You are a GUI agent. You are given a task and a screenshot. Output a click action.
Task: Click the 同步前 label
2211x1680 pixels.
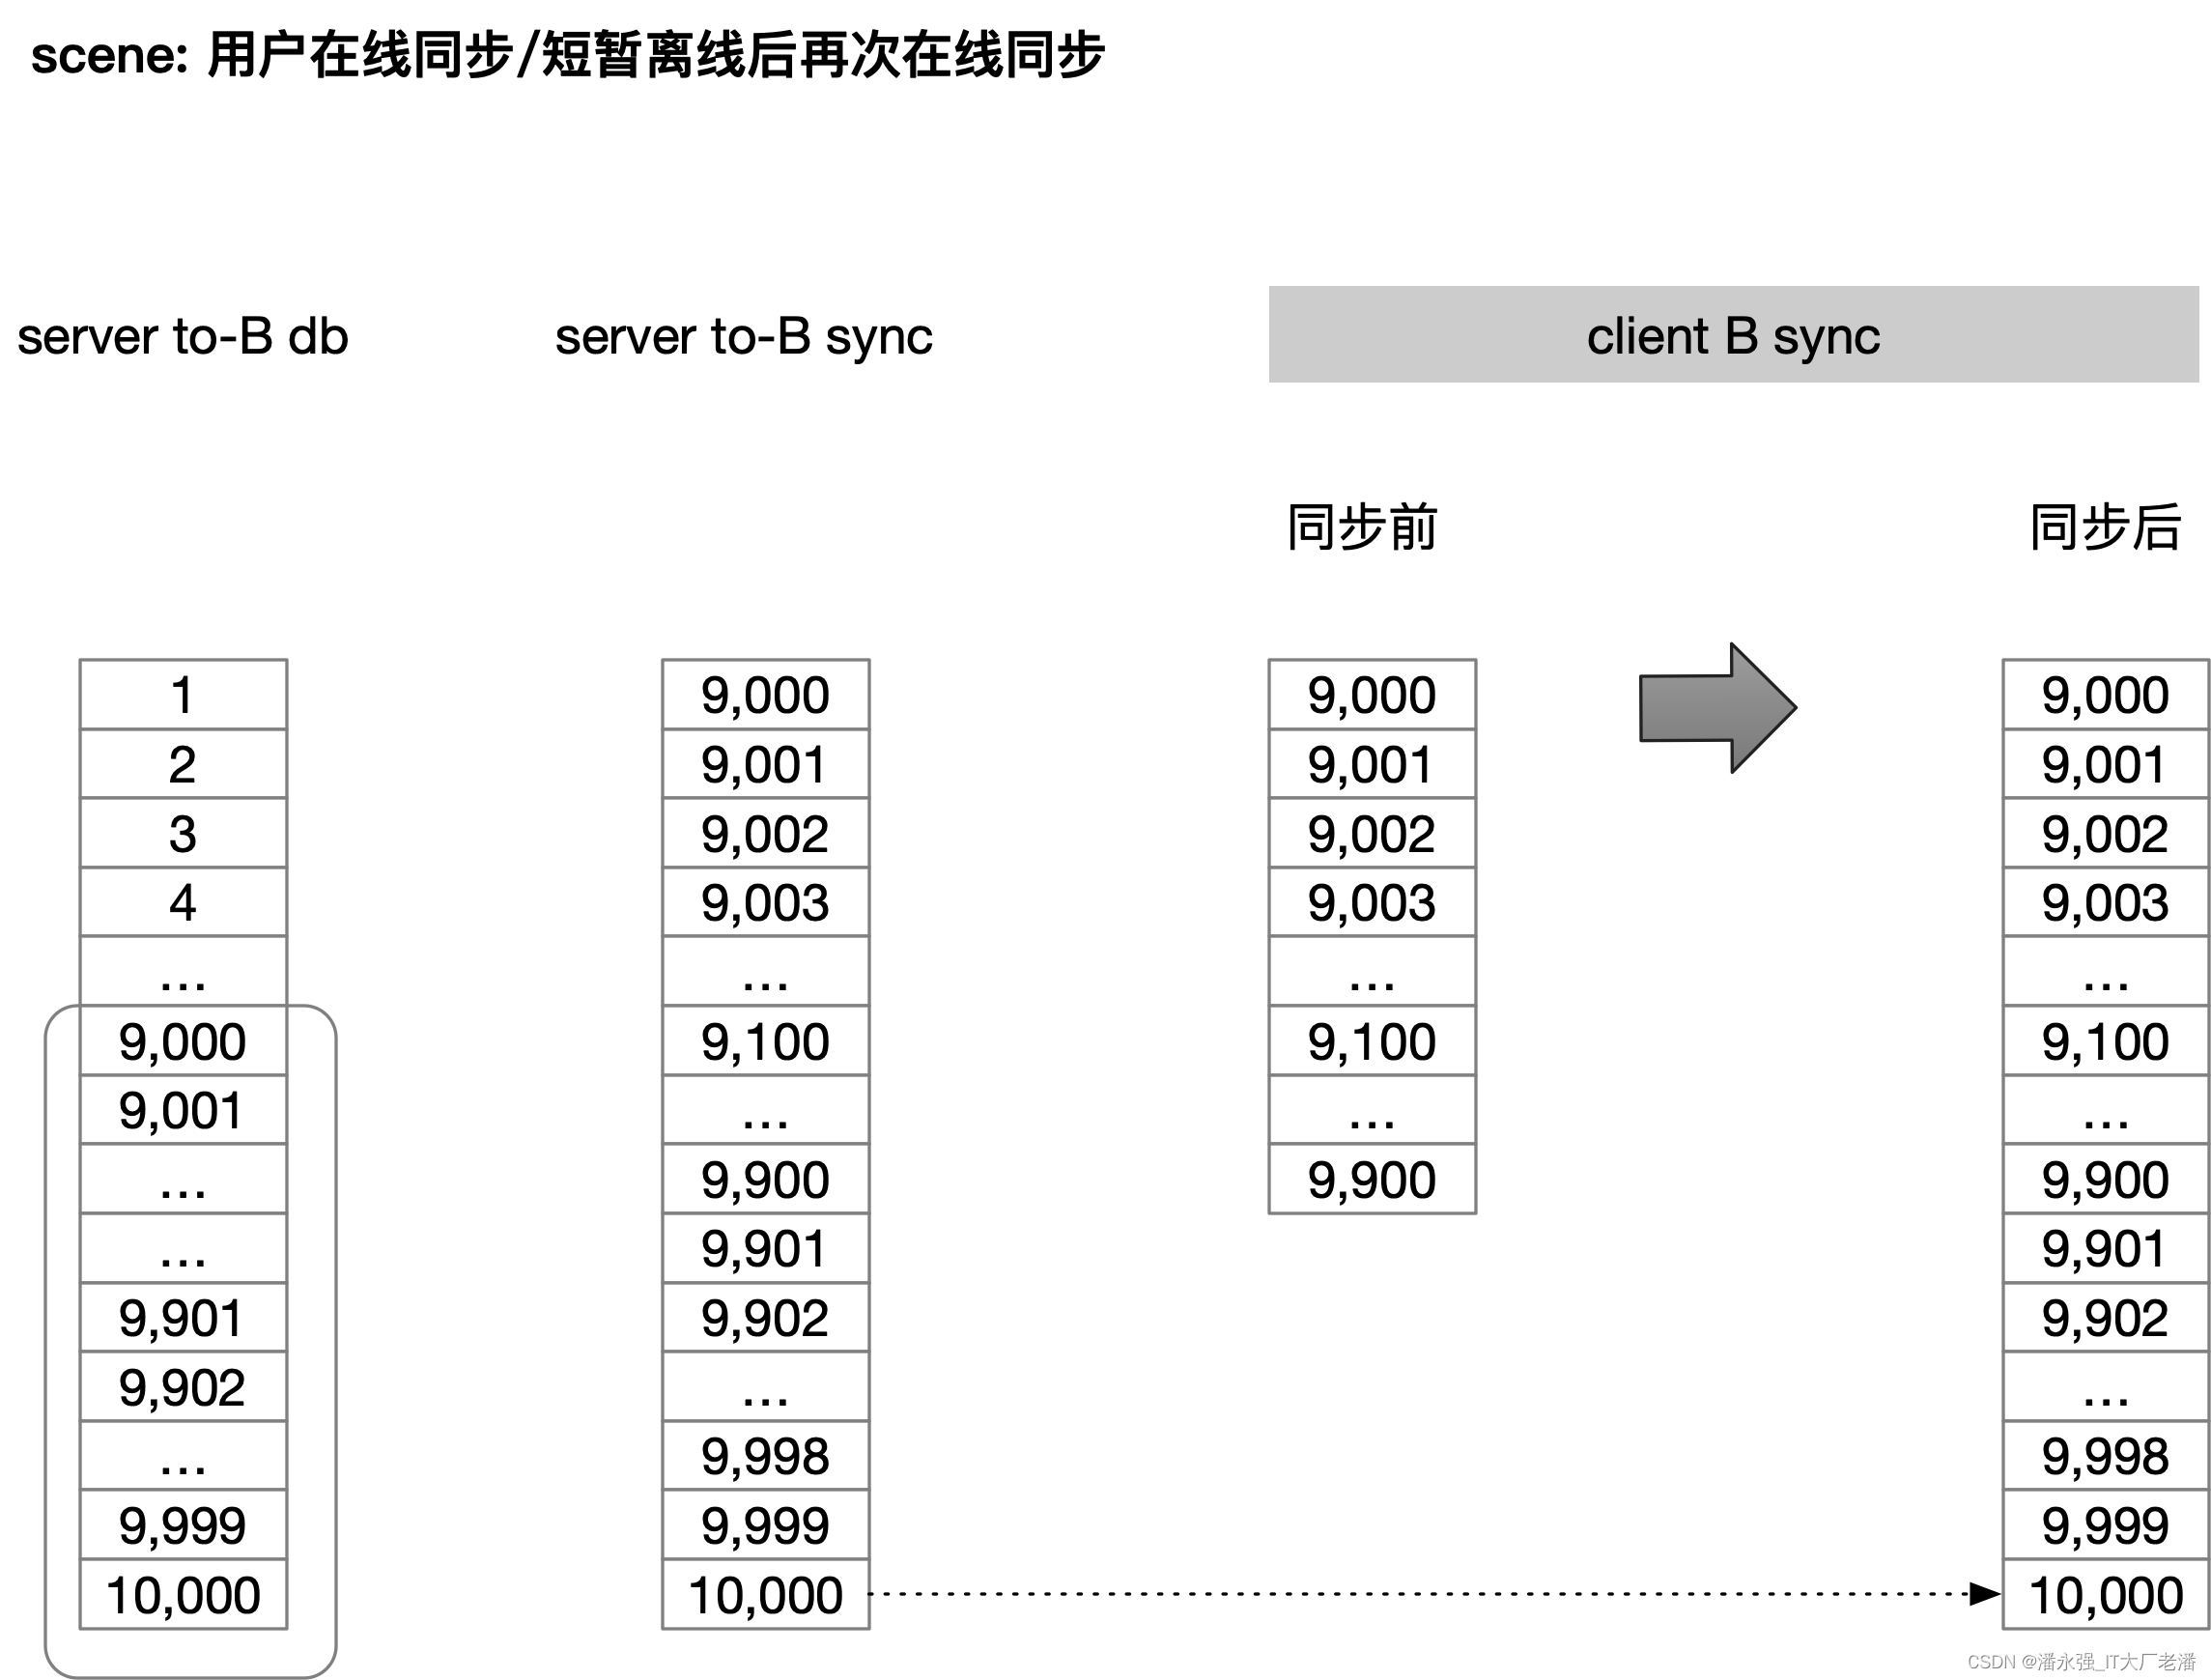pyautogui.click(x=1362, y=527)
